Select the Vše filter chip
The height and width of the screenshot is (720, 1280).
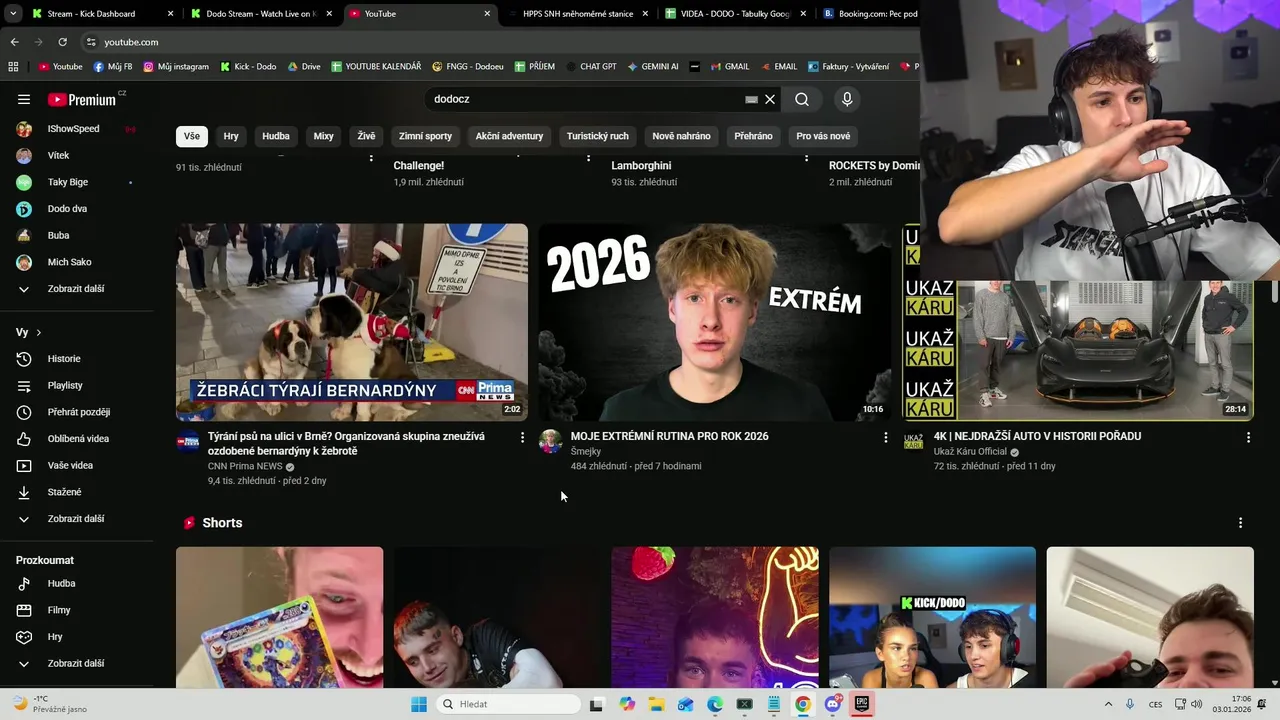point(192,136)
